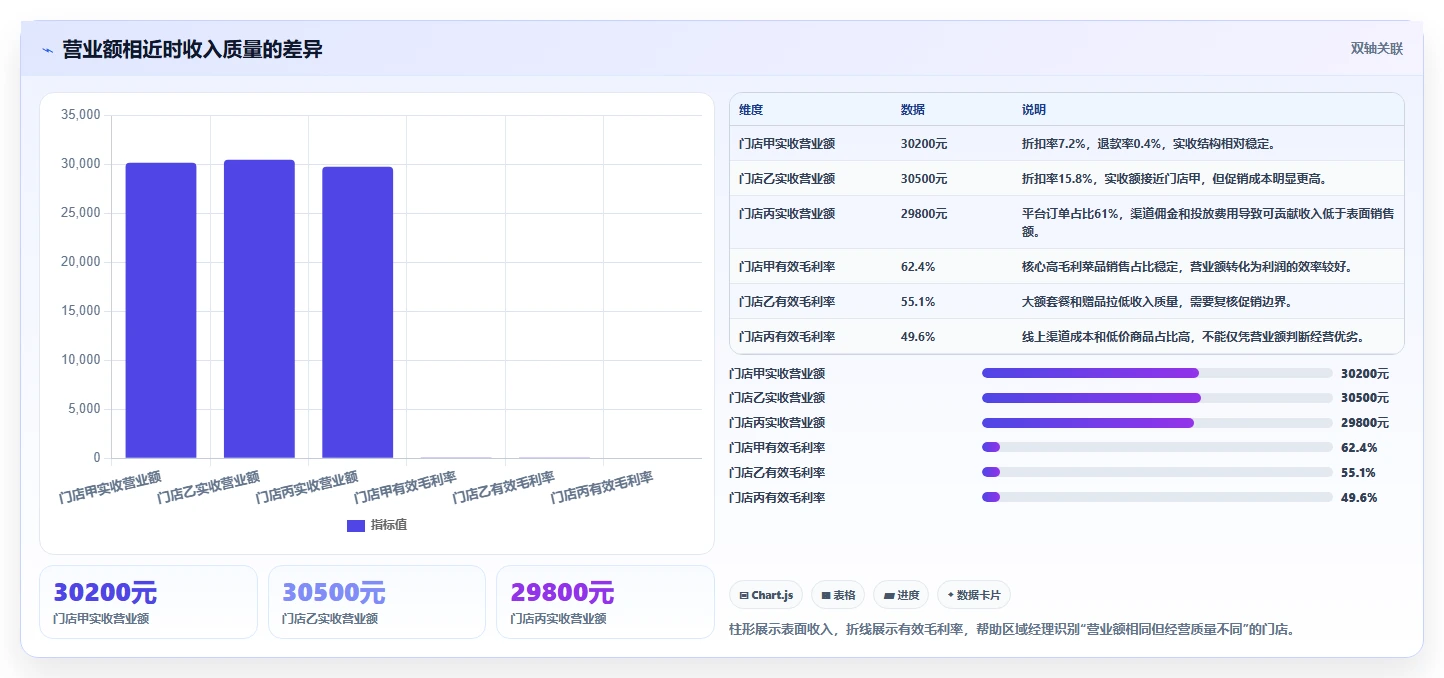Click the 5,000 y-axis label
Screen dimensions: 1444x678
84,409
